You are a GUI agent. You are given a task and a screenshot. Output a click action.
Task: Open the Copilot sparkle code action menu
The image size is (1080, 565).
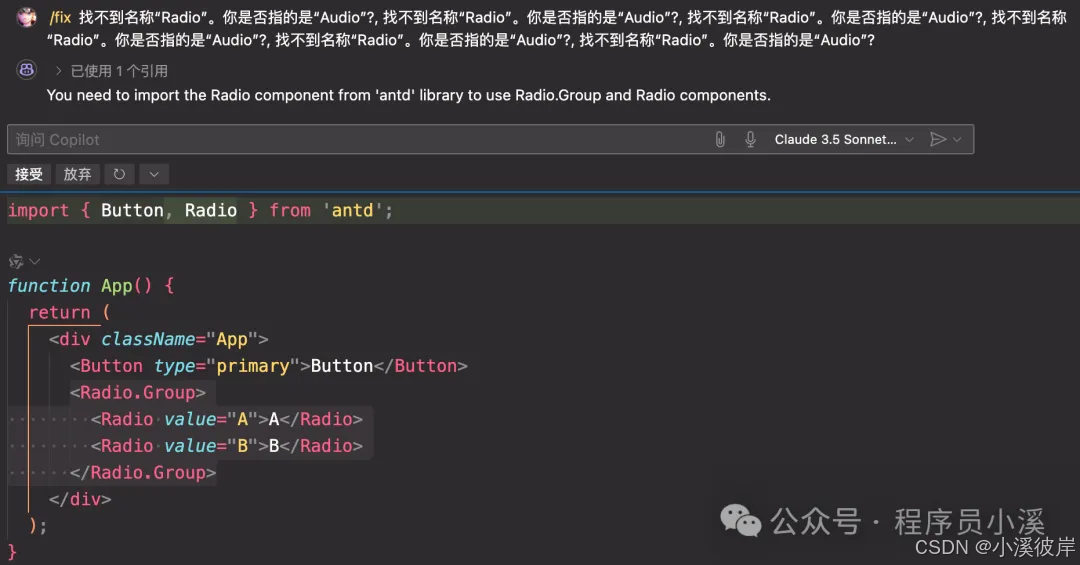click(23, 261)
